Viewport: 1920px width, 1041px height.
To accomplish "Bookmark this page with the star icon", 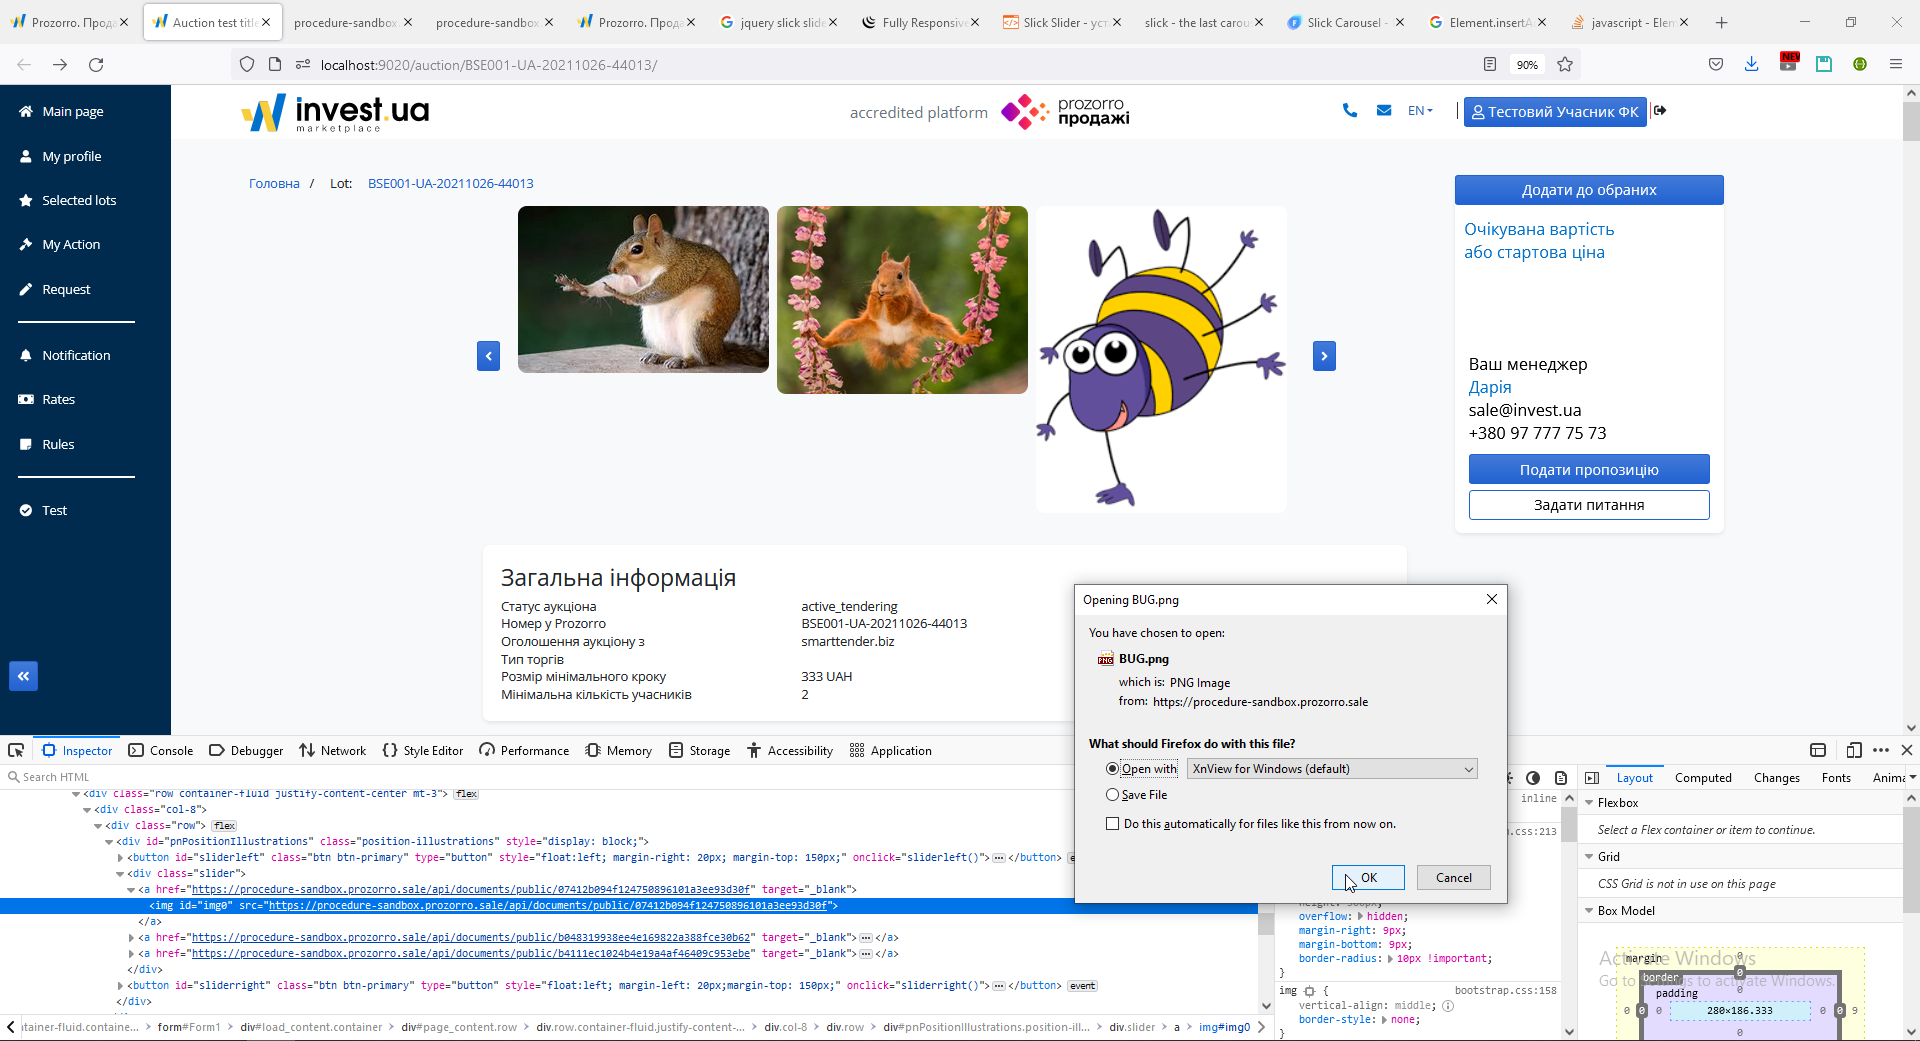I will coord(1565,64).
